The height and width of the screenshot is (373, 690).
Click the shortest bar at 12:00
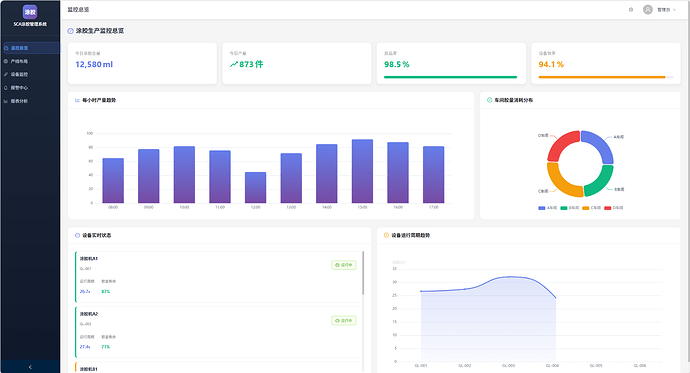(256, 187)
